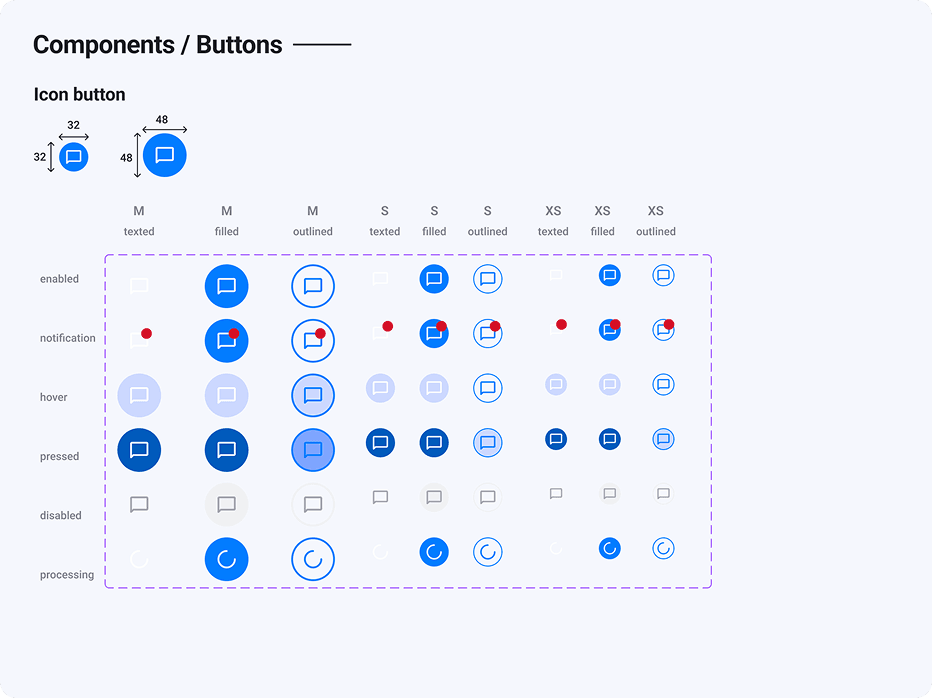This screenshot has width=932, height=698.
Task: Click the S filled enabled chat button
Action: point(434,279)
